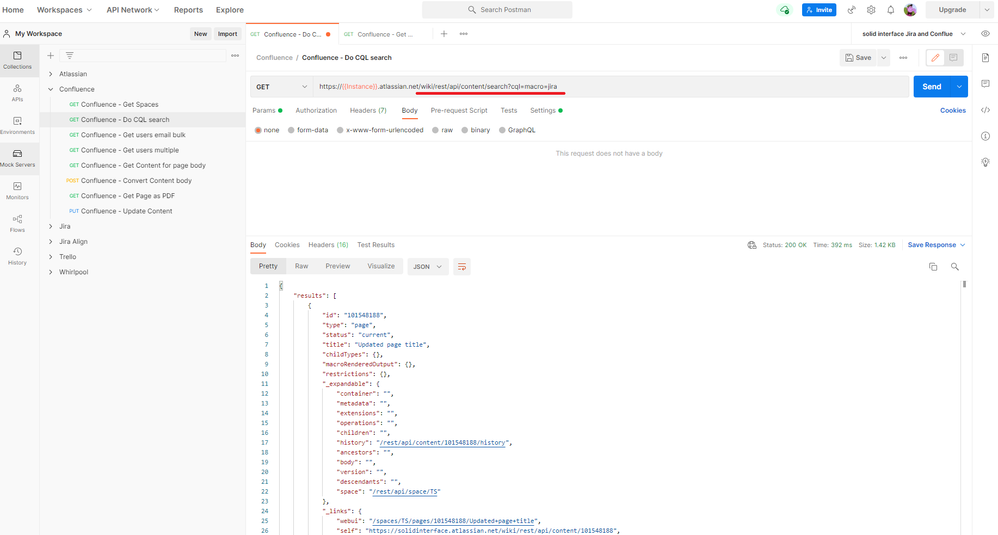Click the request URL input field
The image size is (998, 535).
[611, 87]
